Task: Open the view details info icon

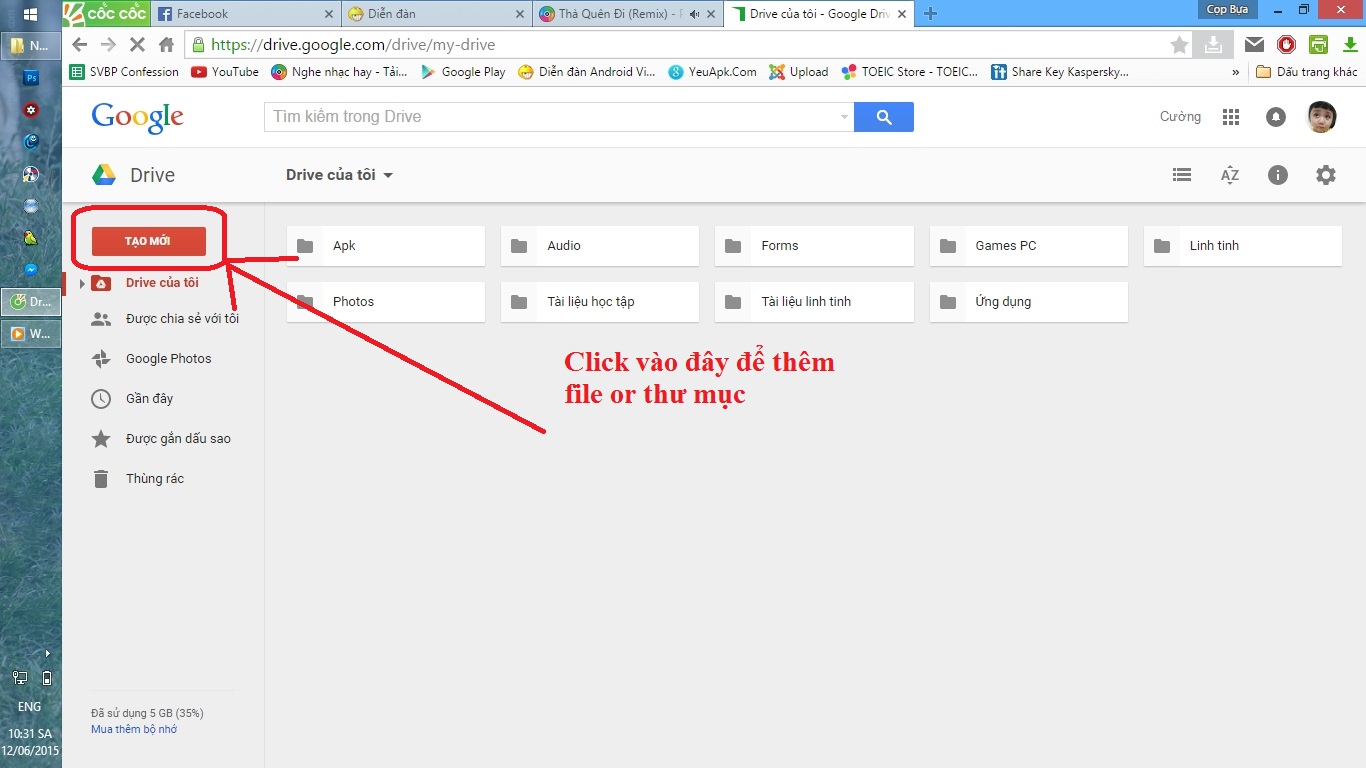Action: (1277, 175)
